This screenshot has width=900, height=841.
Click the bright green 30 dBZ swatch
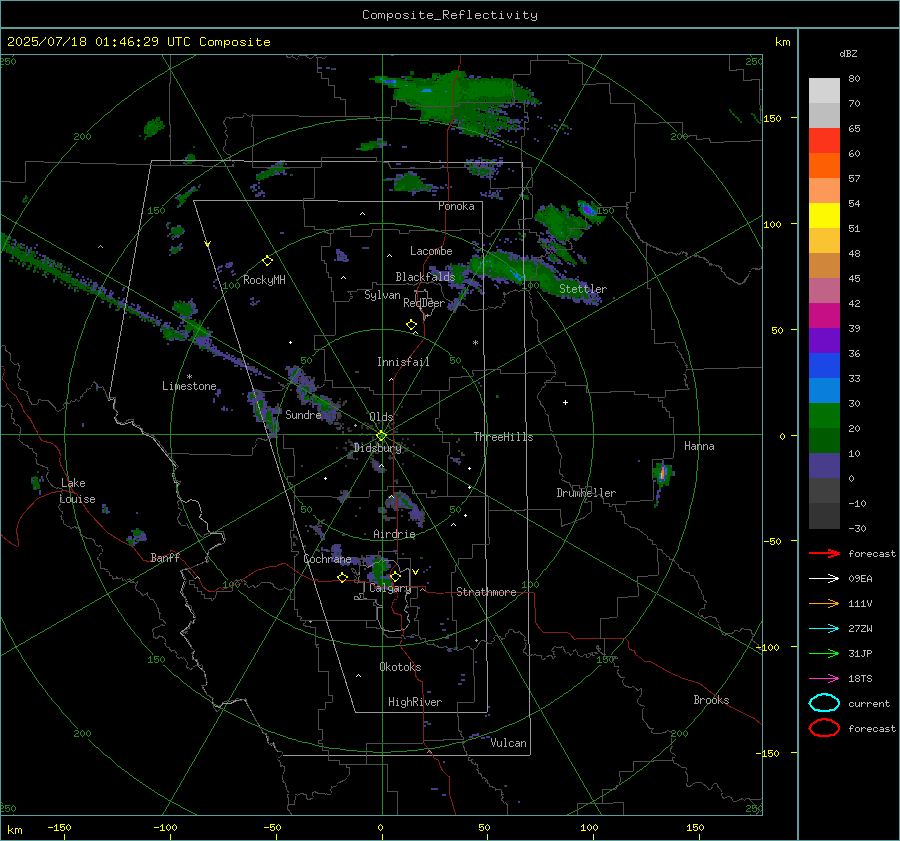click(x=824, y=415)
